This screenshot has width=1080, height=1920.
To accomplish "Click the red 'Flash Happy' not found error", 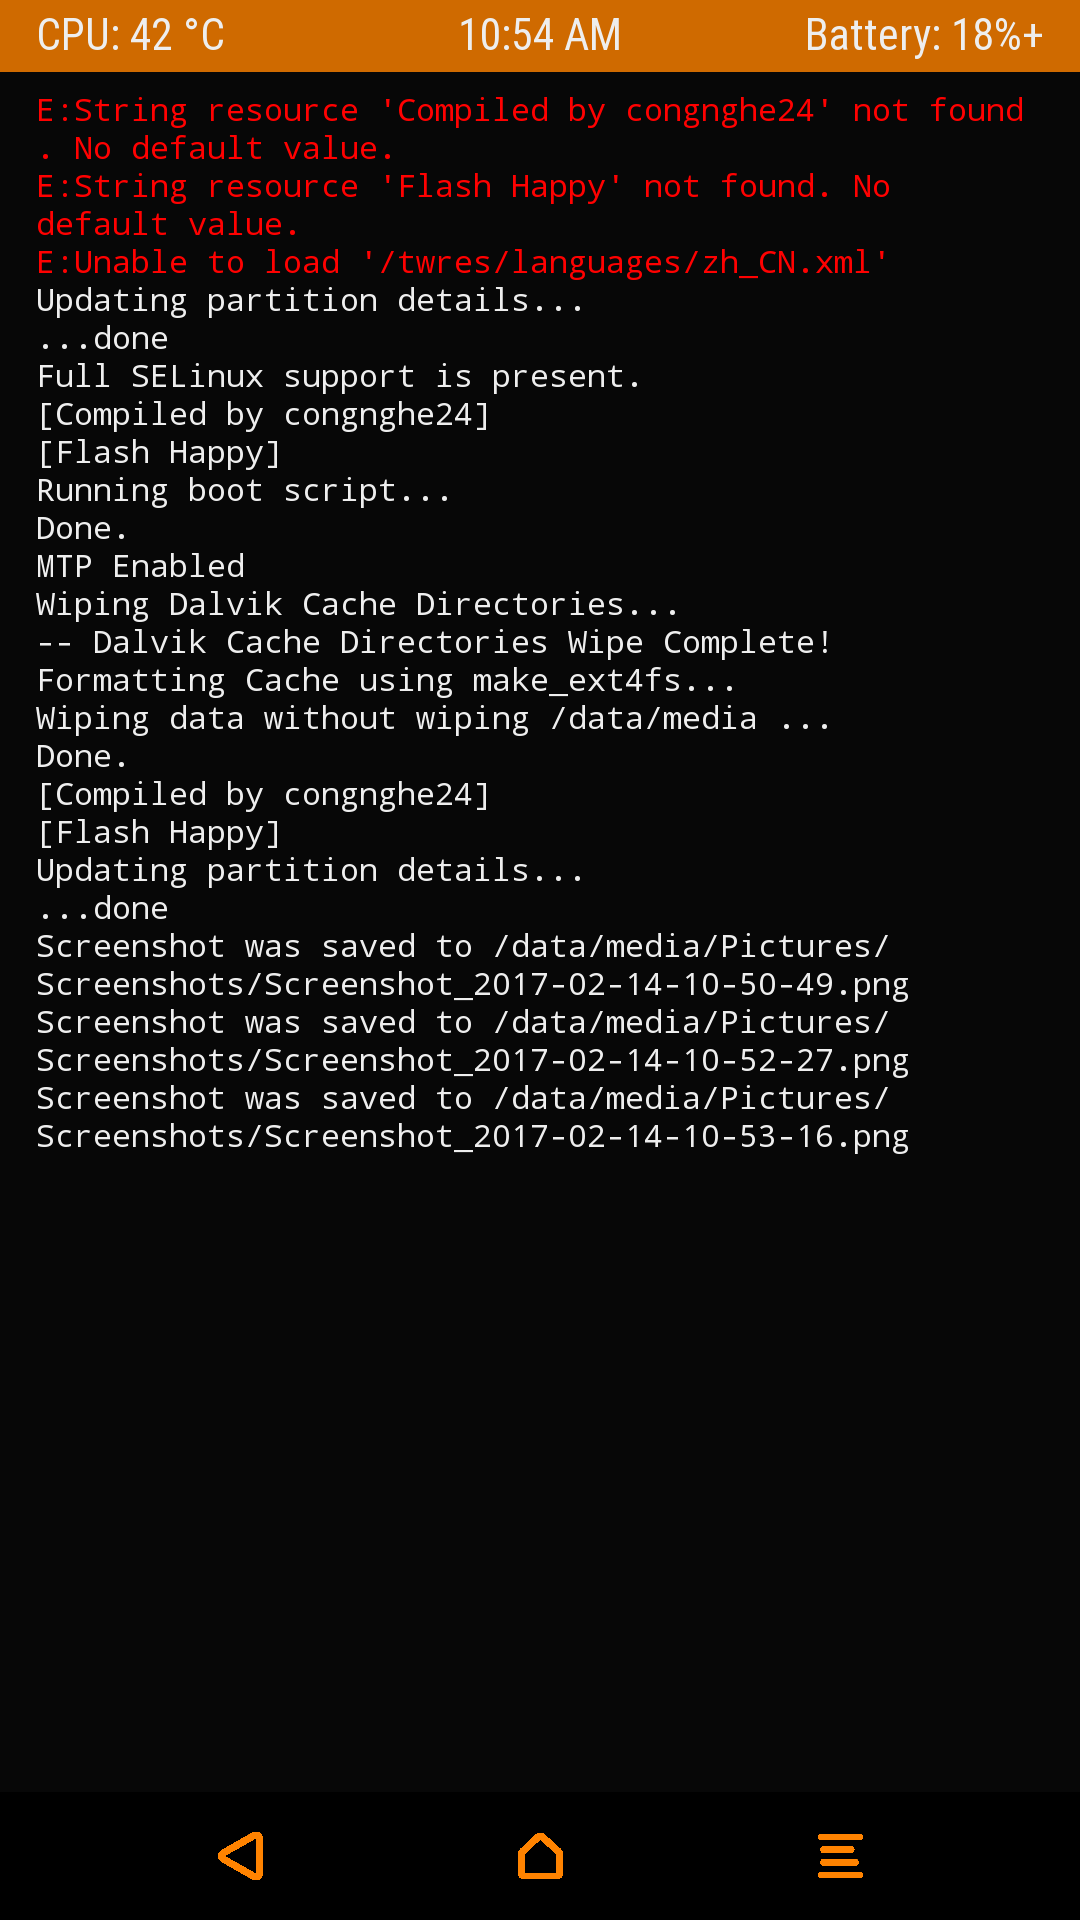I will (463, 205).
